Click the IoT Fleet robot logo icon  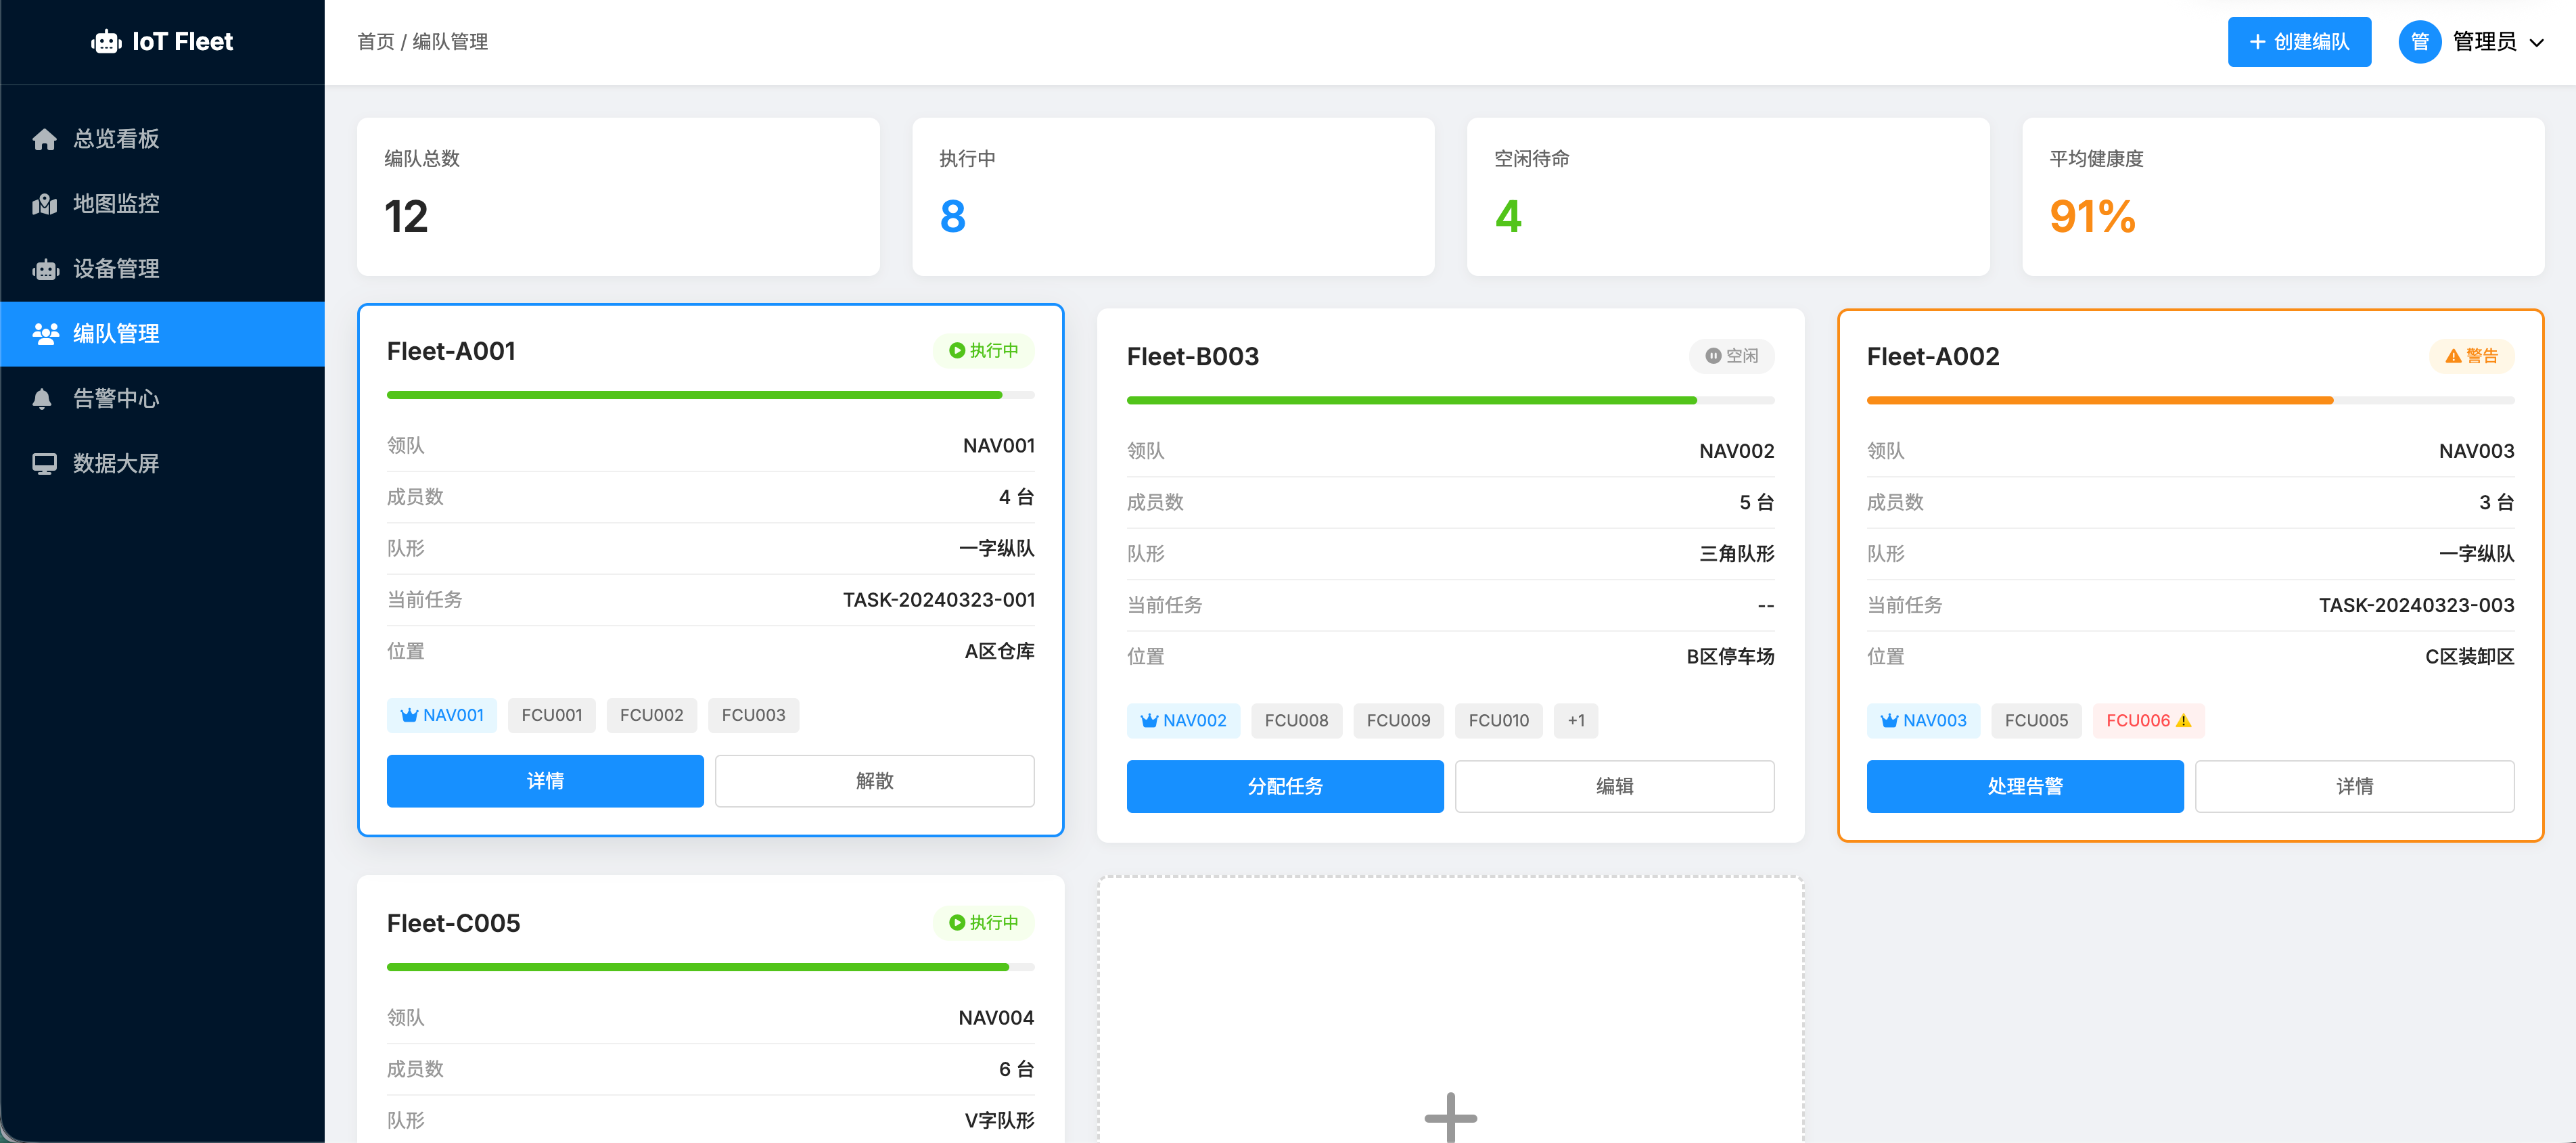point(106,42)
